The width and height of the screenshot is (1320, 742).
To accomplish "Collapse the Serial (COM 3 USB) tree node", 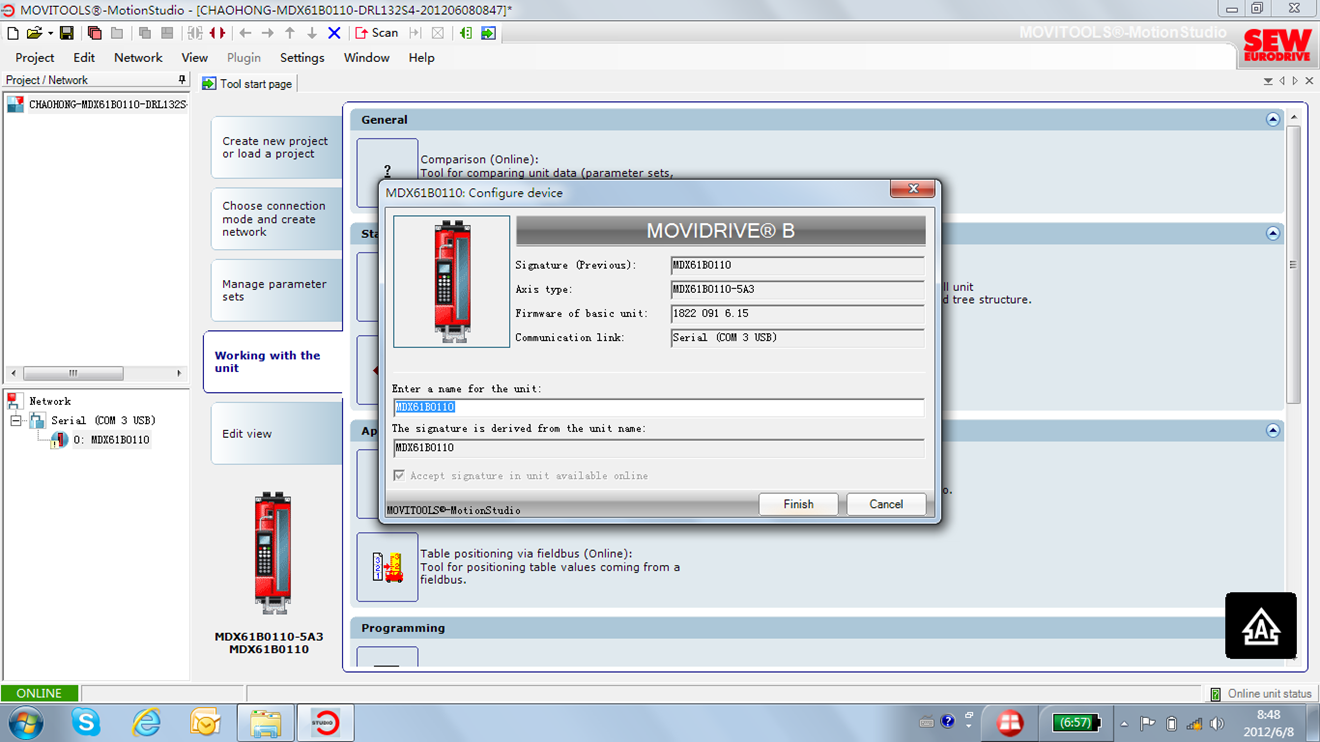I will [x=16, y=421].
